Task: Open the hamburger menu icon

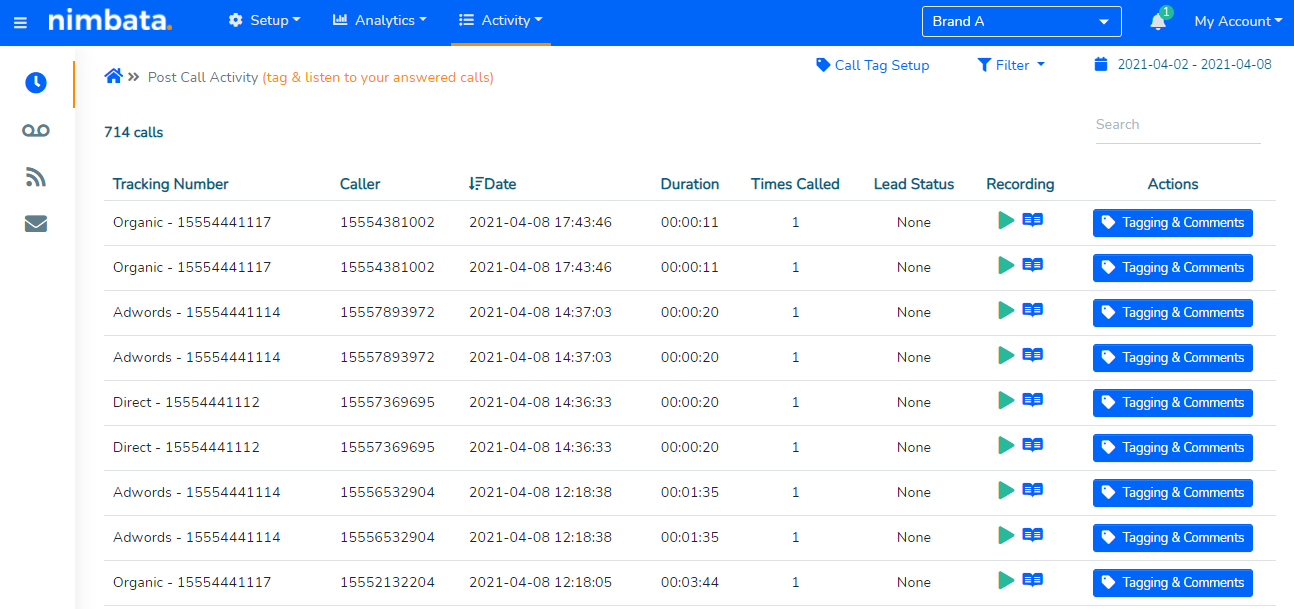Action: tap(20, 22)
